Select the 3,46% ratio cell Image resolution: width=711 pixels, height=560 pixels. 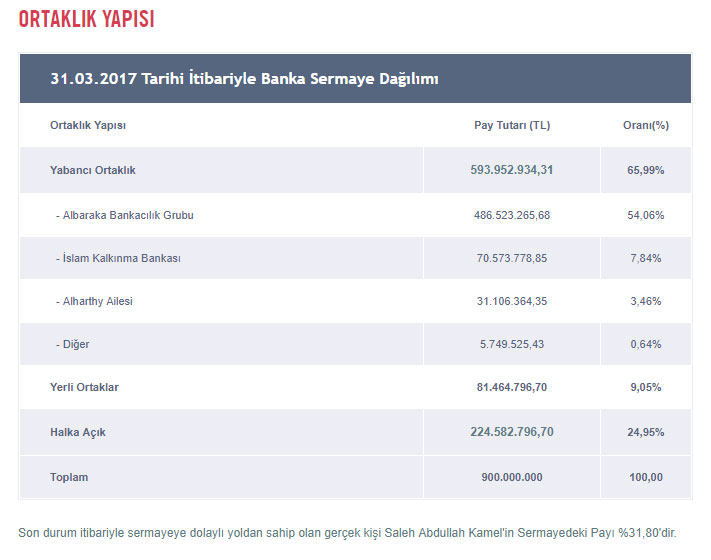pyautogui.click(x=646, y=301)
